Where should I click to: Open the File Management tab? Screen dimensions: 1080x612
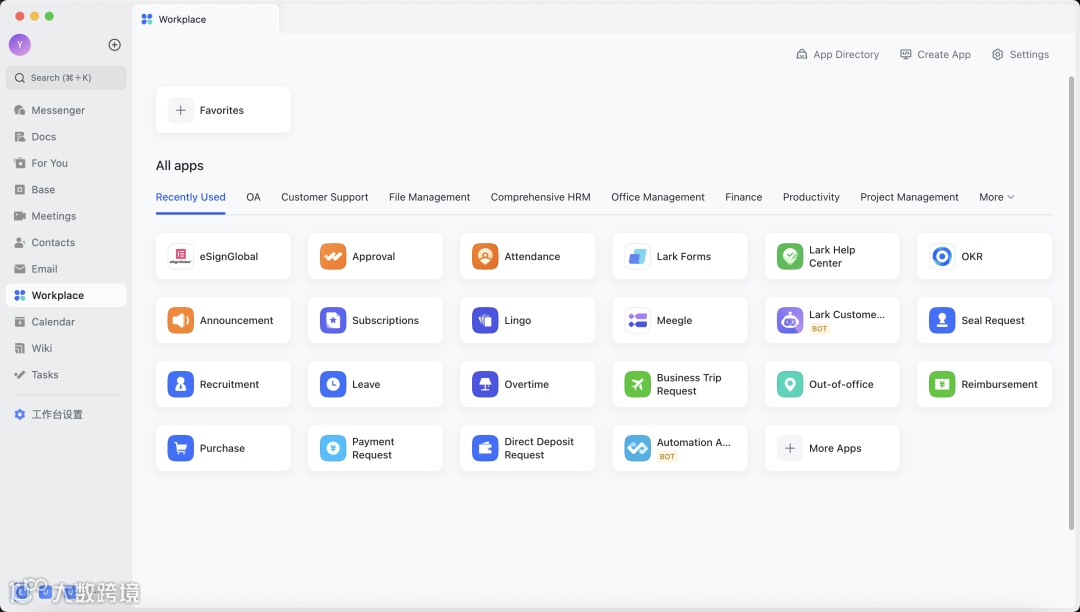click(x=429, y=197)
